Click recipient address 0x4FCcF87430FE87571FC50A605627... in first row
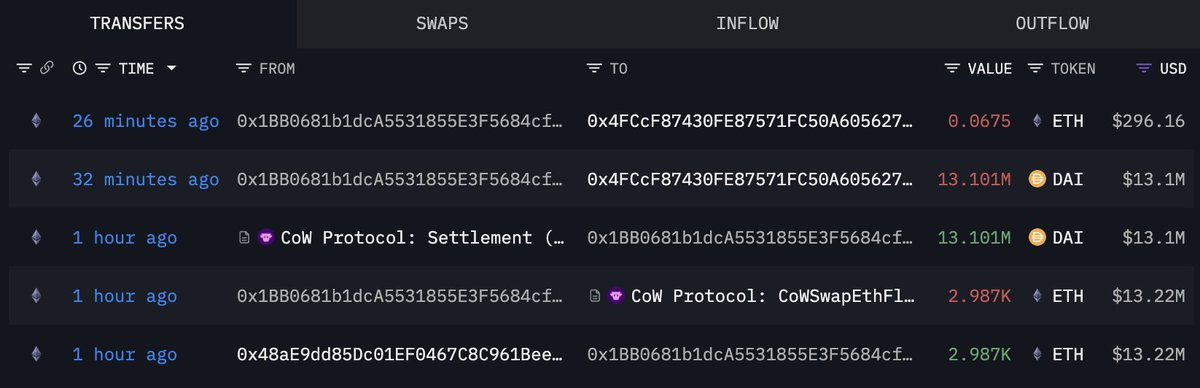The image size is (1200, 388). [x=750, y=121]
